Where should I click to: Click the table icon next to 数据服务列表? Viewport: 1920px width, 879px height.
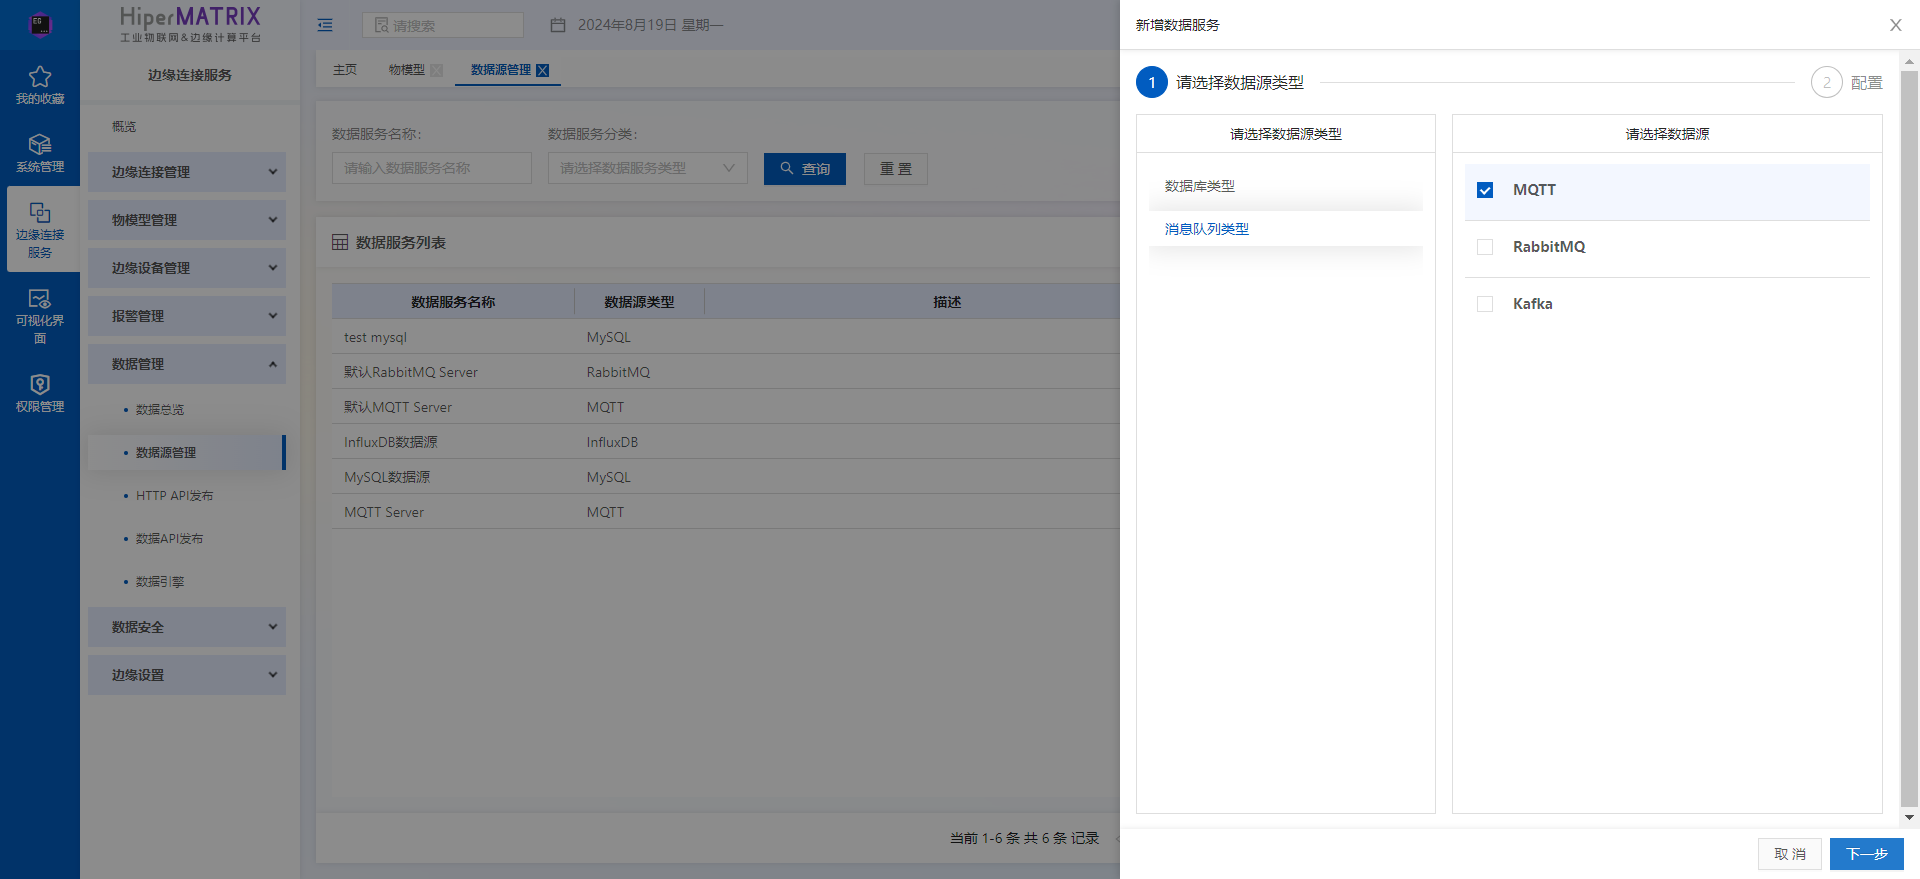coord(340,242)
